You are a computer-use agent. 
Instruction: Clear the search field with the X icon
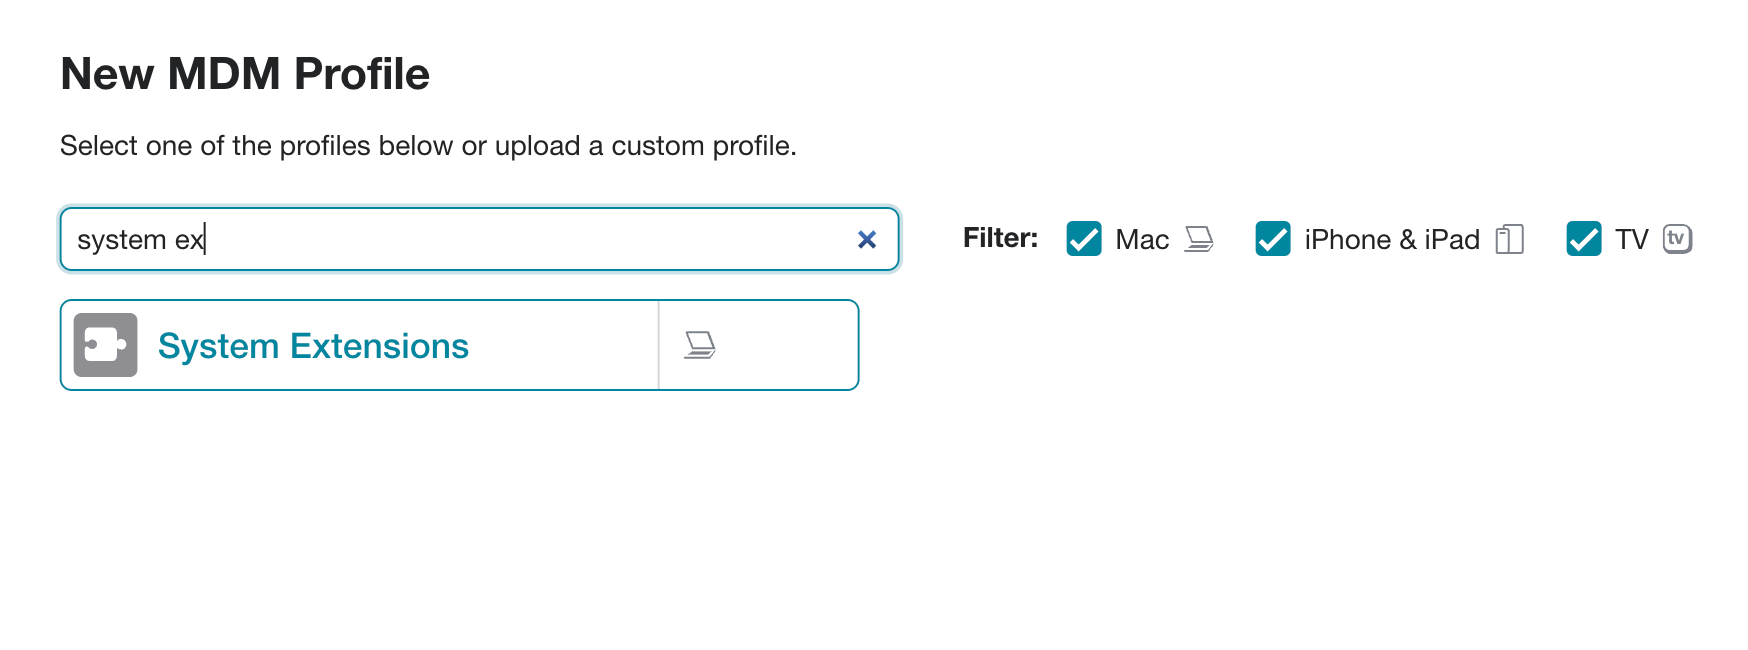point(867,239)
